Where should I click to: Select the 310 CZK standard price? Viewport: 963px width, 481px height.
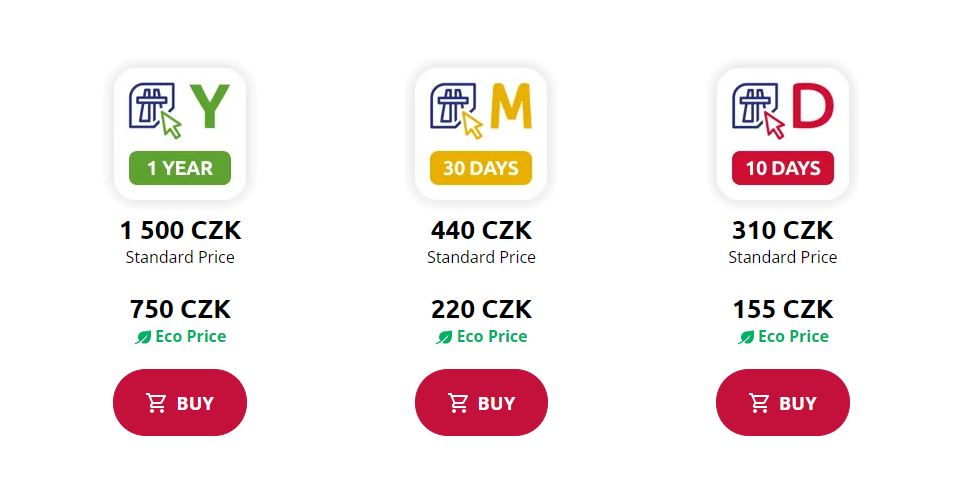(x=783, y=231)
